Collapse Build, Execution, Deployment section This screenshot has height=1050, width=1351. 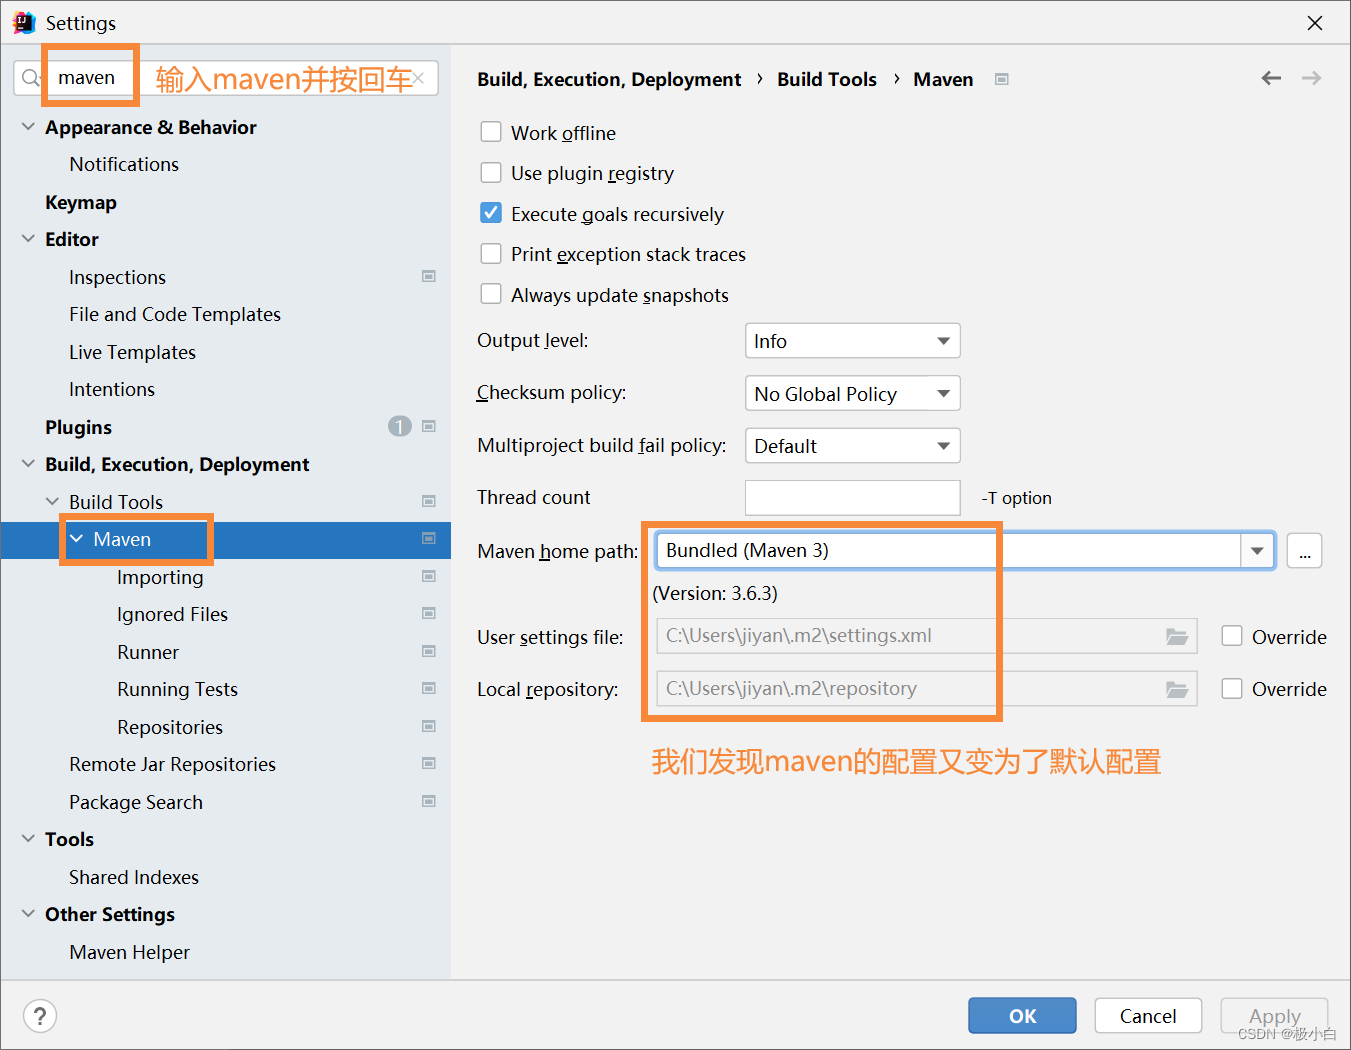(x=28, y=464)
